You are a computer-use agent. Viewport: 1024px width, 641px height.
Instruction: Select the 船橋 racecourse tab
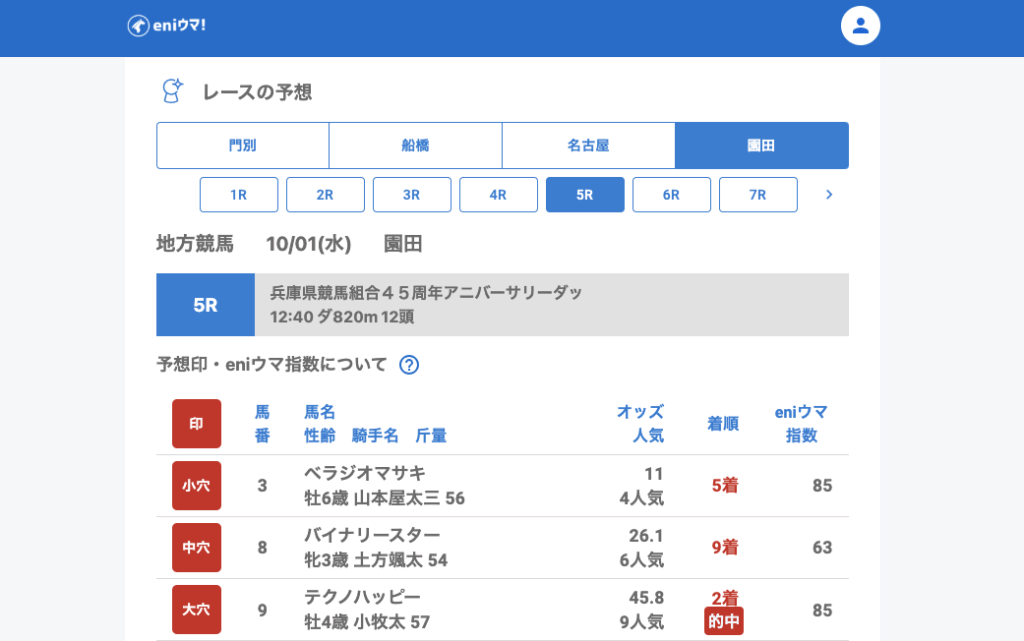tap(415, 146)
